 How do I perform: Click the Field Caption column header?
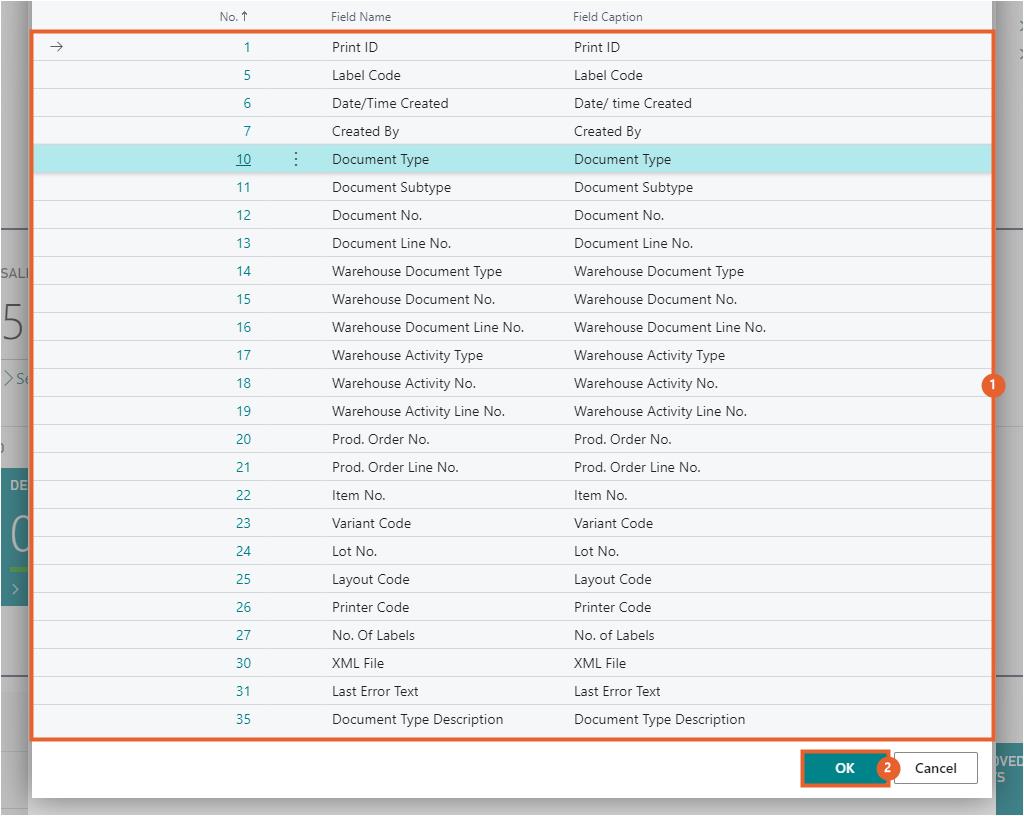tap(607, 17)
